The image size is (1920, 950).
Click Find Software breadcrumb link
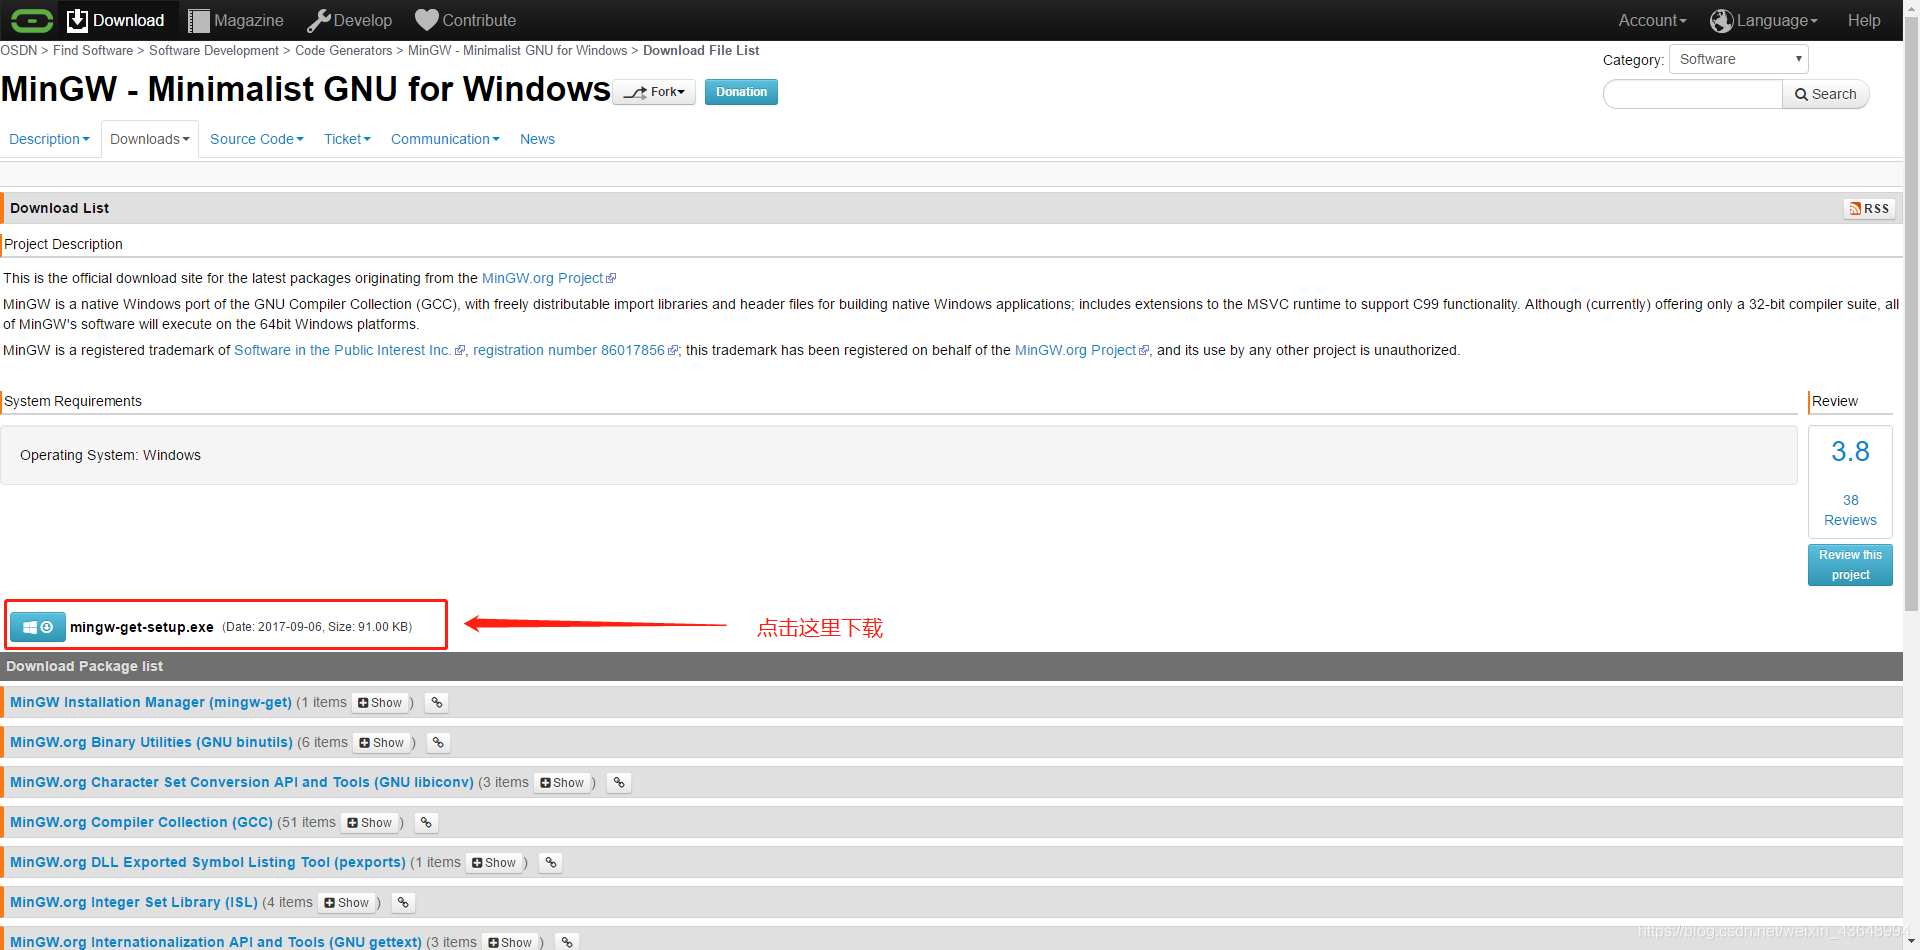(x=93, y=50)
